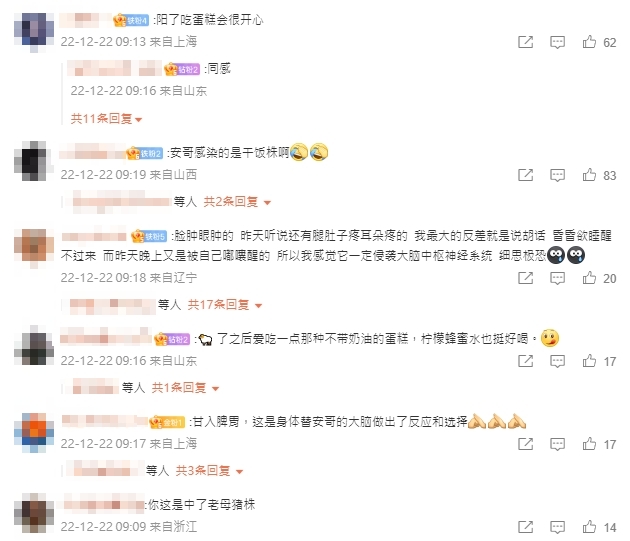Like the 安哥感染的是干饭株 comment

[589, 175]
